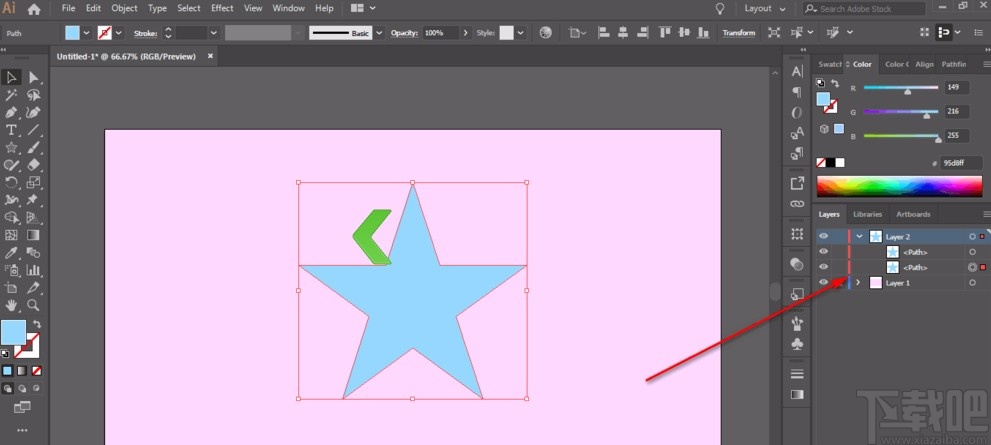991x445 pixels.
Task: Click Opacity label link
Action: (404, 33)
